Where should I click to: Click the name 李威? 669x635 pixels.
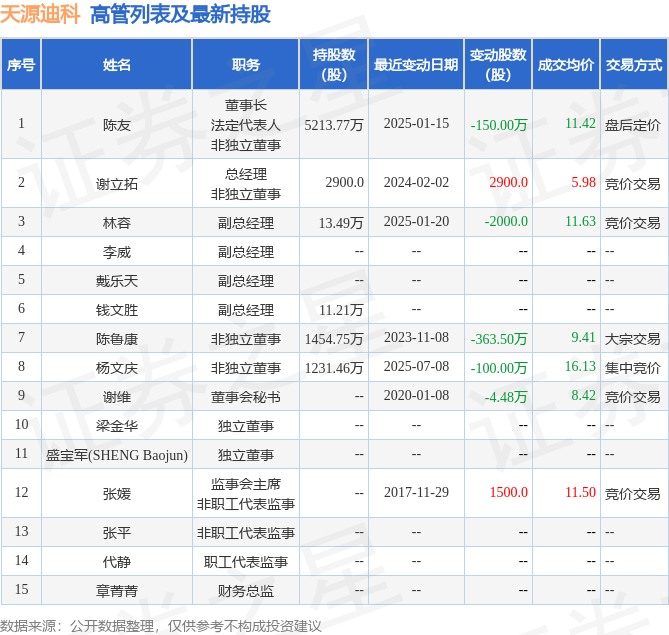(116, 252)
